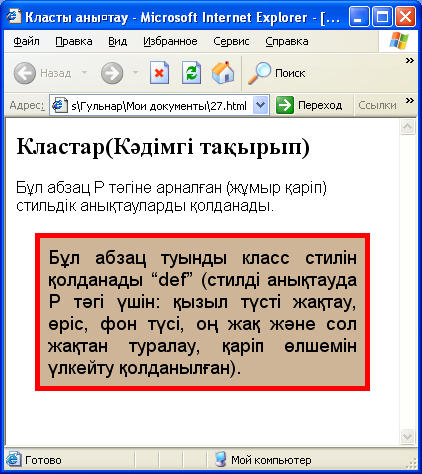Click the paragraph starting Бұл абзац Р тәгіне
This screenshot has width=422, height=474.
(x=171, y=197)
